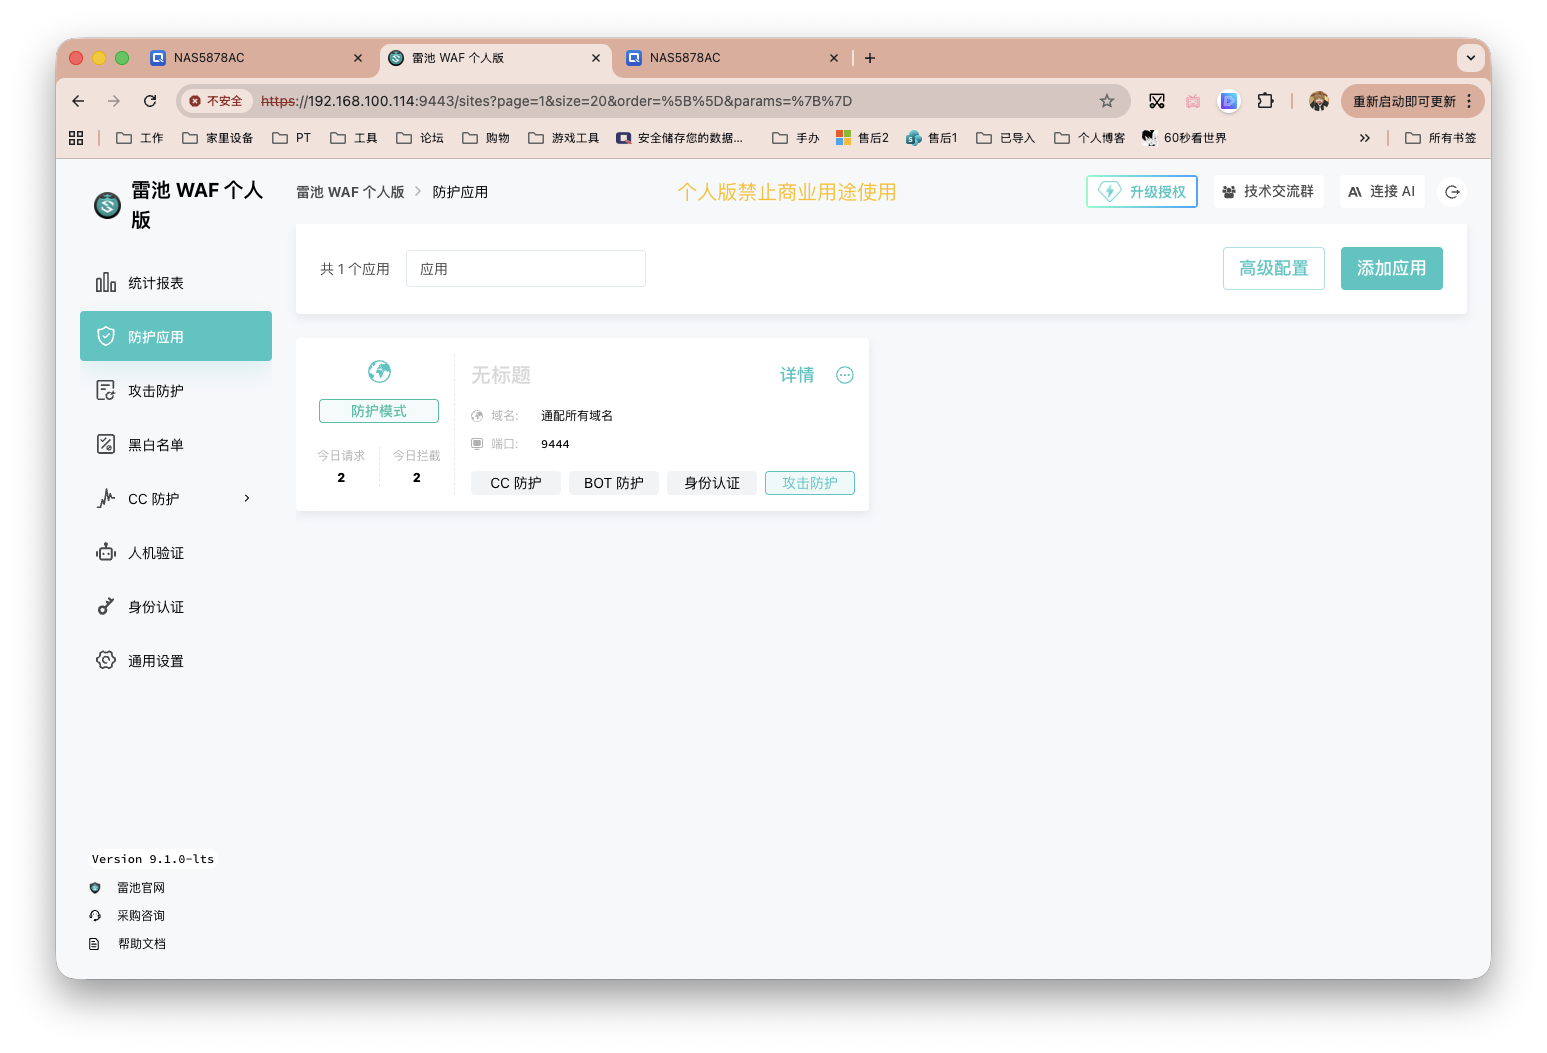This screenshot has height=1053, width=1547.
Task: Open the 统计报表 sidebar icon
Action: coord(106,282)
